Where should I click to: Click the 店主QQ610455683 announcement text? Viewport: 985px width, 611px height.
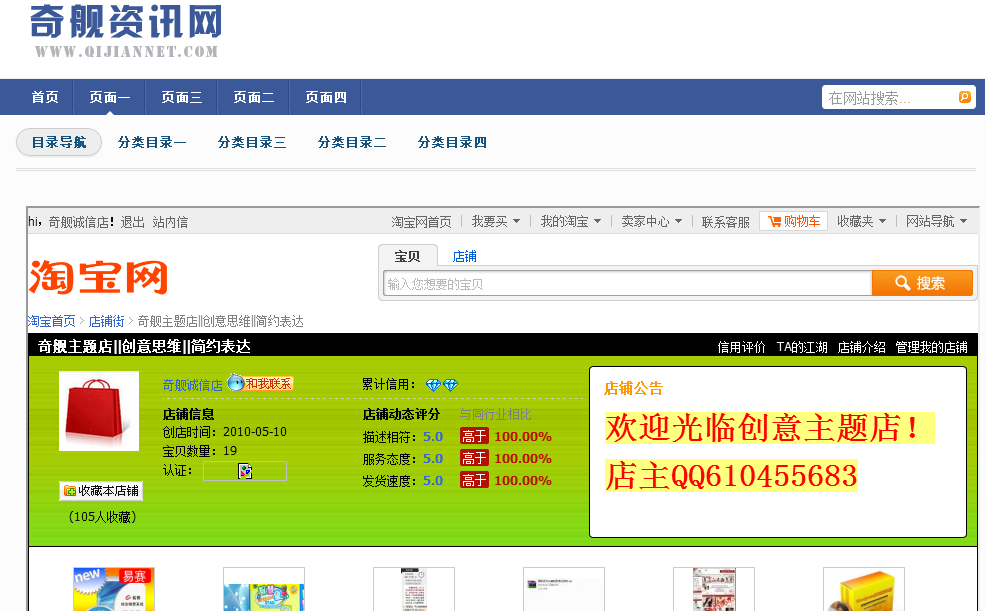click(x=731, y=475)
